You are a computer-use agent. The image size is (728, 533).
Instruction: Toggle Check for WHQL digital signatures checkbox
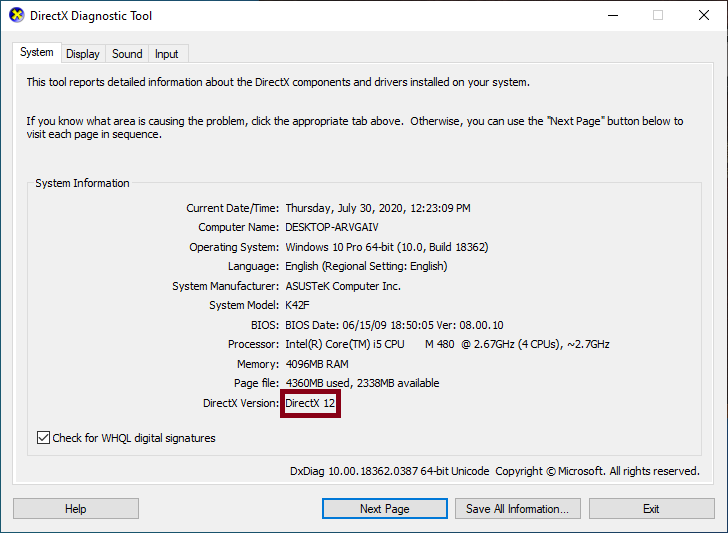(x=43, y=437)
